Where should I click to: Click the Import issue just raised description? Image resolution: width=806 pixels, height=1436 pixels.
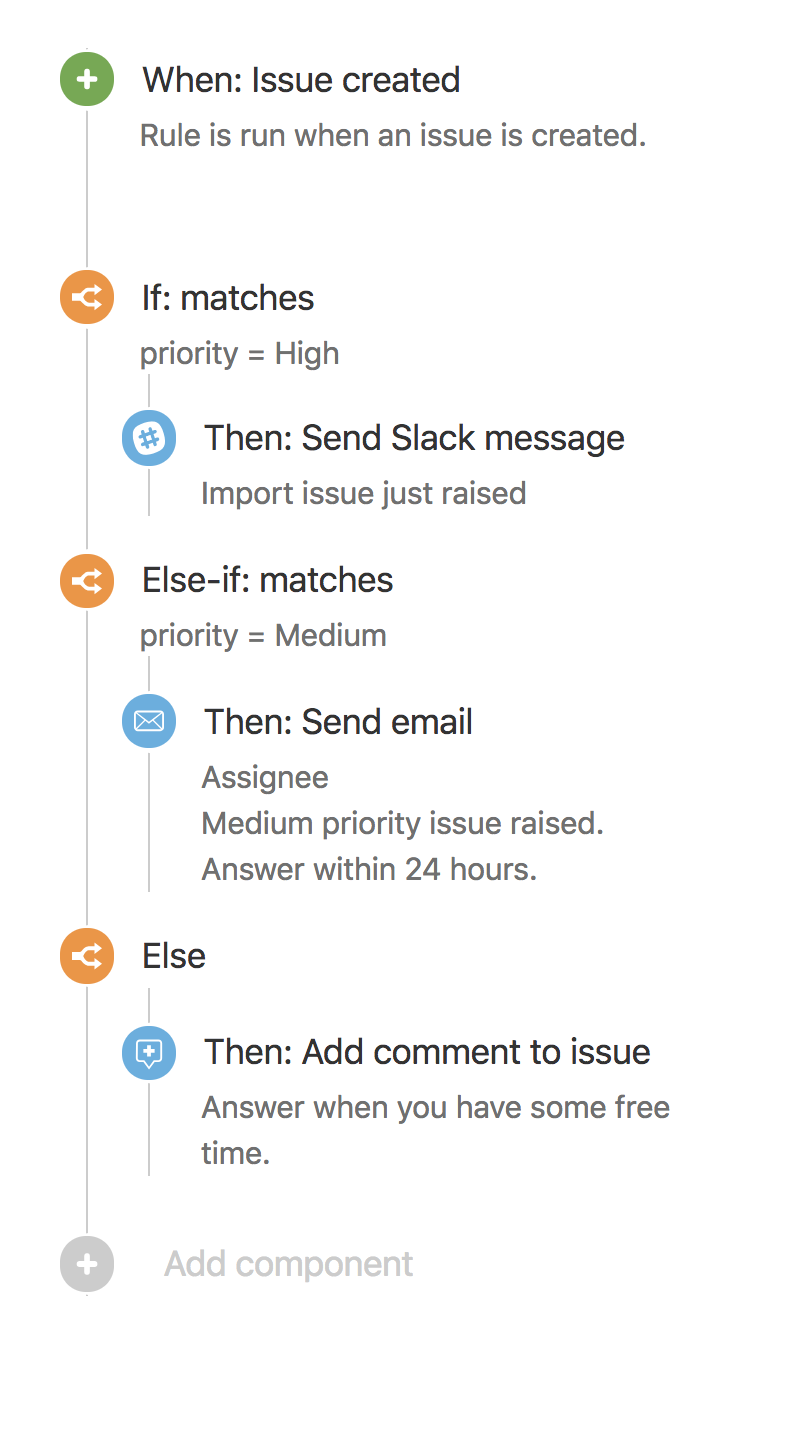(x=364, y=493)
